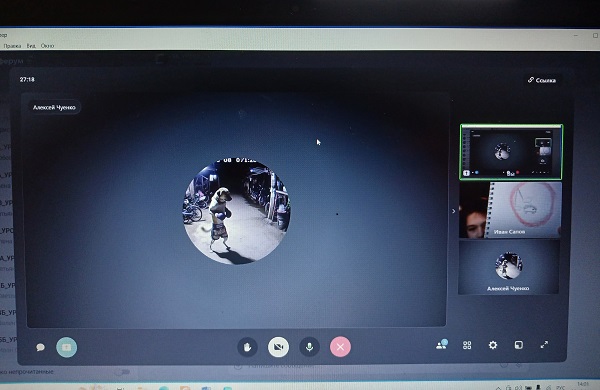600x390 pixels.
Task: End the call with the red X
Action: [x=340, y=347]
